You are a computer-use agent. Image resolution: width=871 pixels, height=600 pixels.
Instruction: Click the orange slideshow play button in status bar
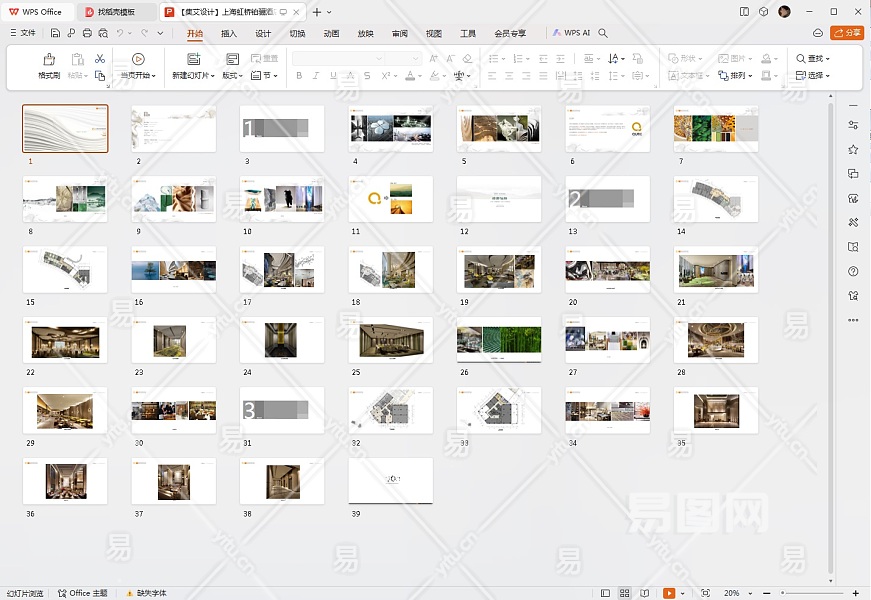pos(669,593)
